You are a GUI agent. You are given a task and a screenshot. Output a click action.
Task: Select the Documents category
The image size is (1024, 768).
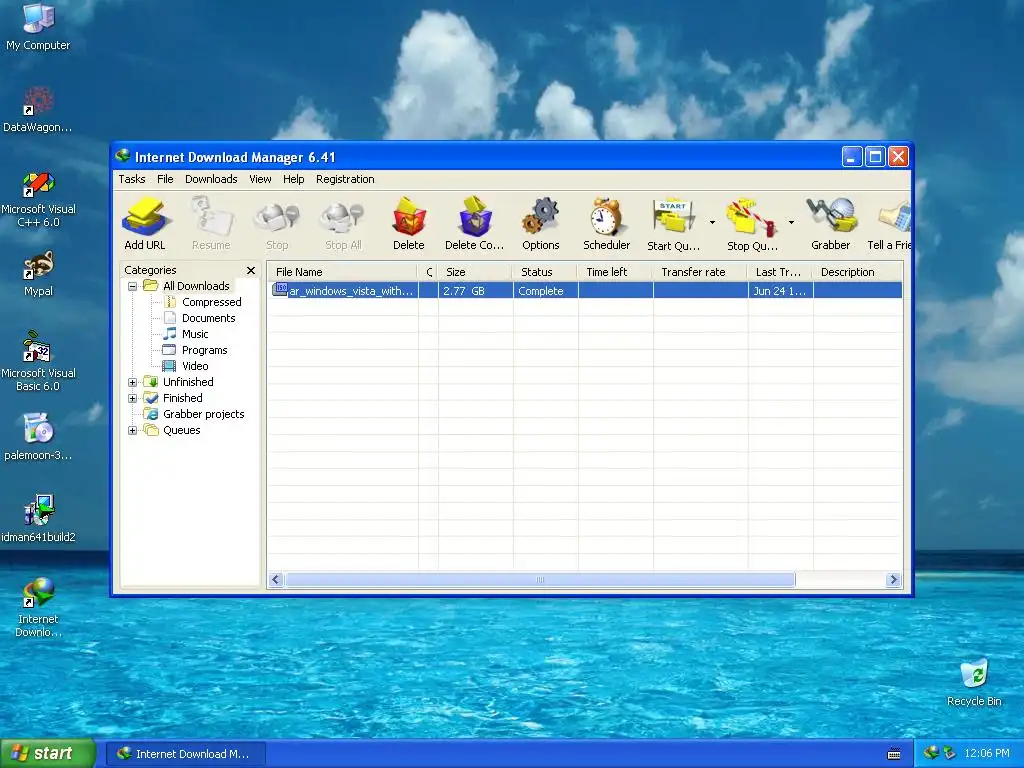point(208,318)
